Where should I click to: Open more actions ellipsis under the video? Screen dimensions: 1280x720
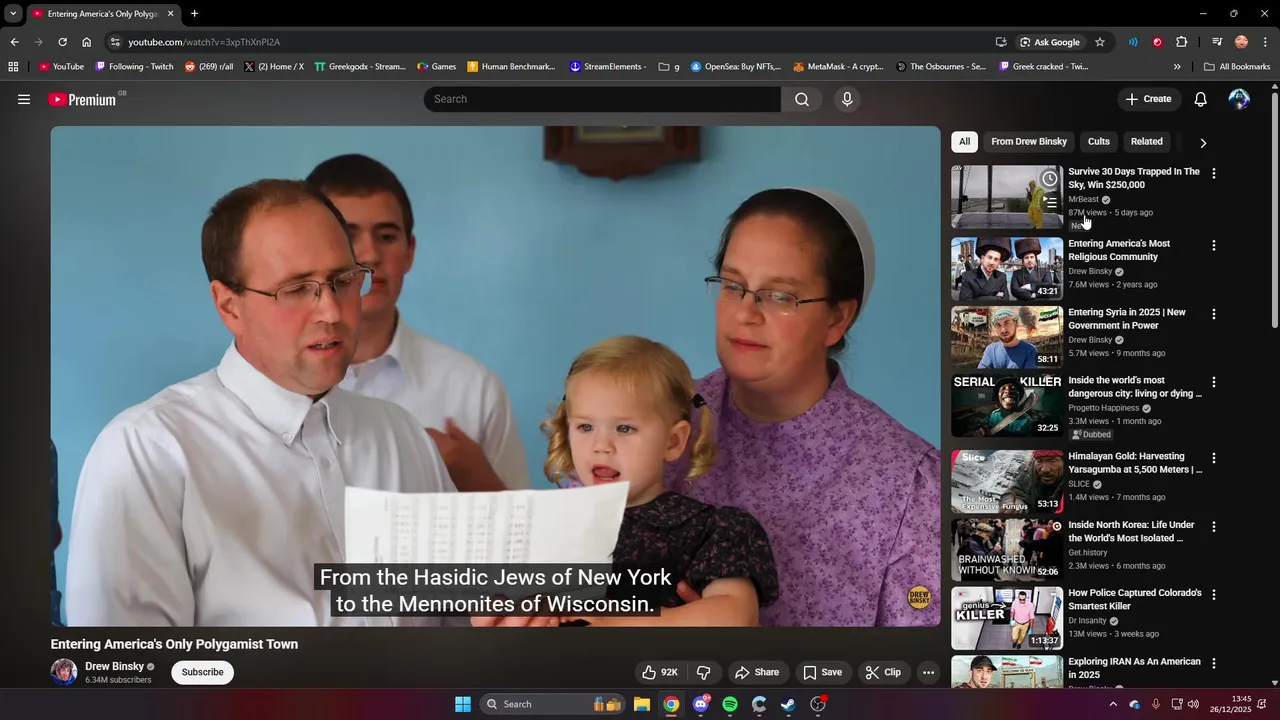tap(928, 672)
